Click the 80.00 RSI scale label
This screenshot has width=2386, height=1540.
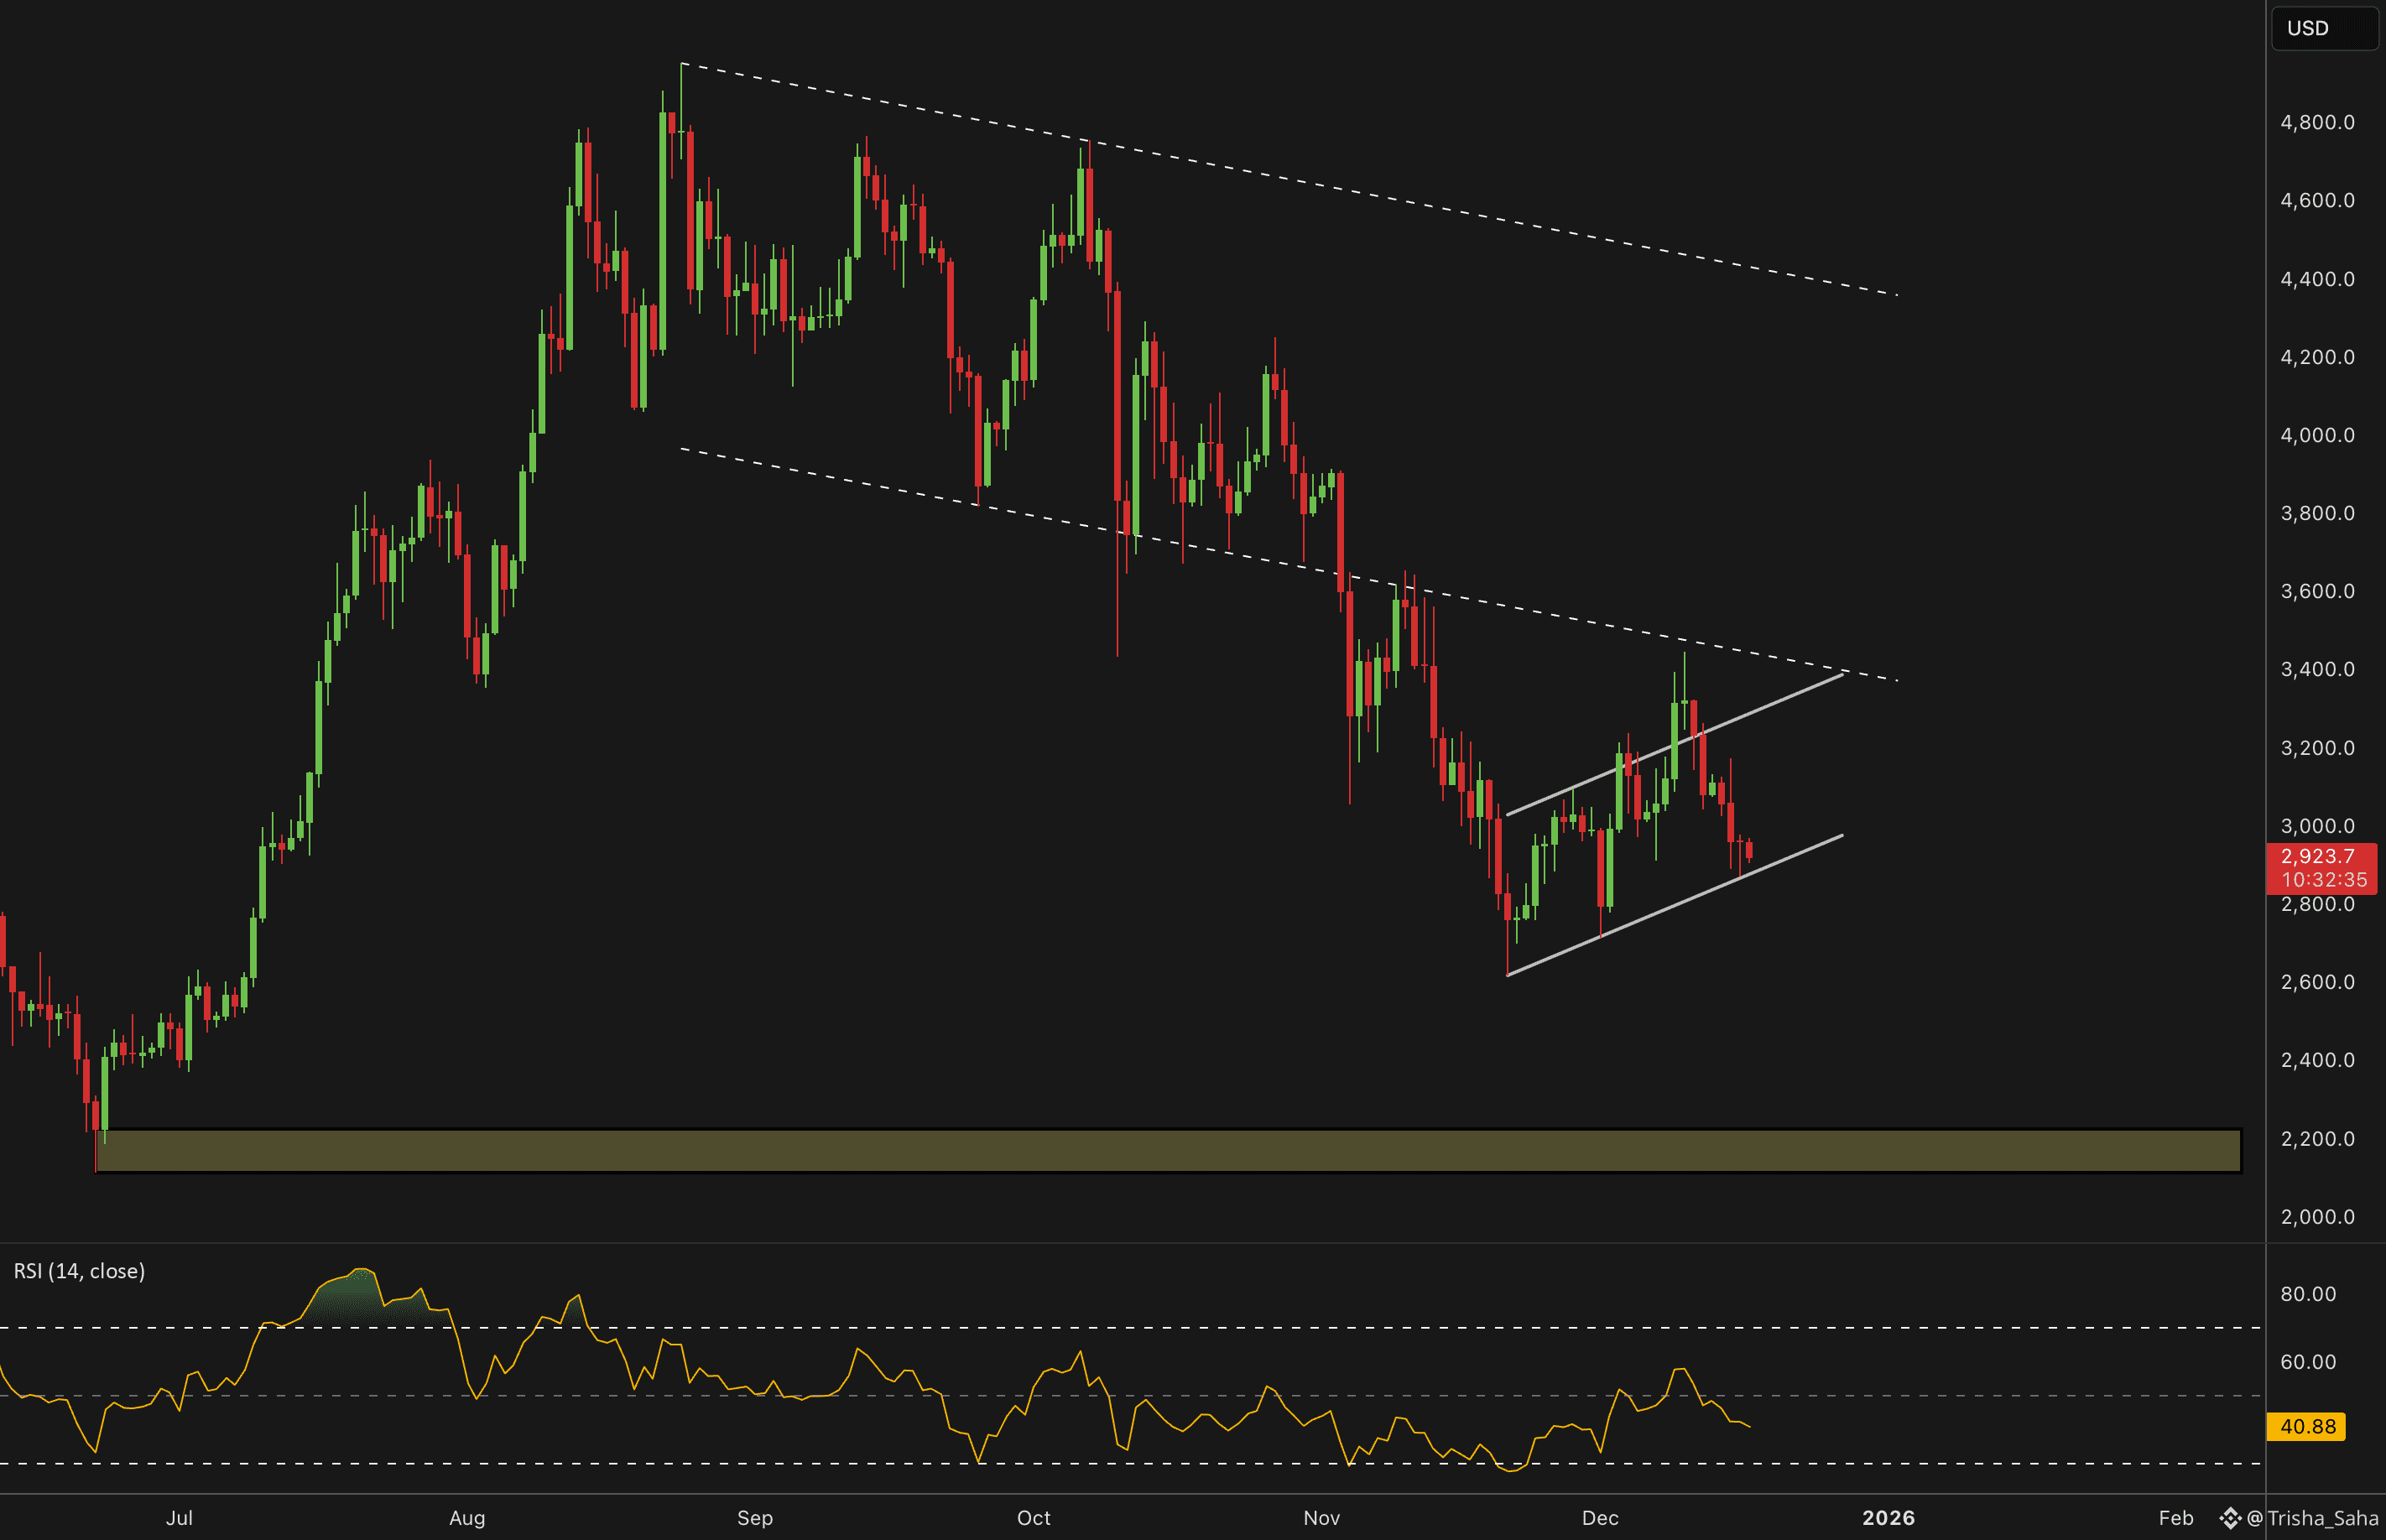pos(2308,1294)
